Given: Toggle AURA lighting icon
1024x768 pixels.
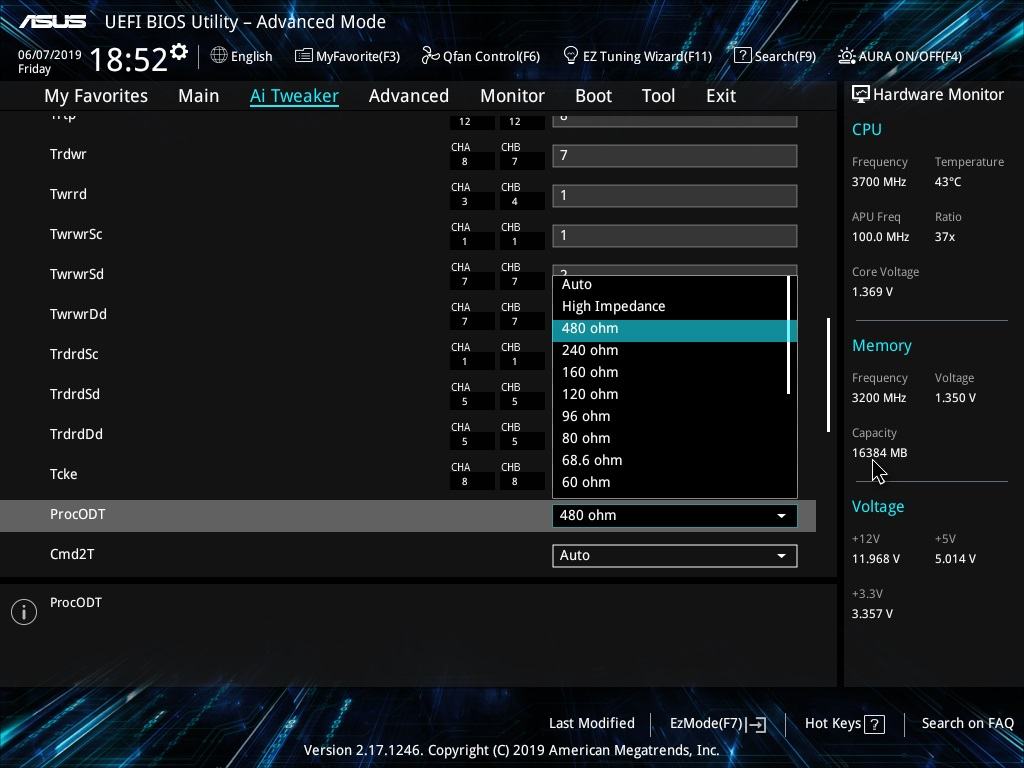Looking at the screenshot, I should point(847,56).
